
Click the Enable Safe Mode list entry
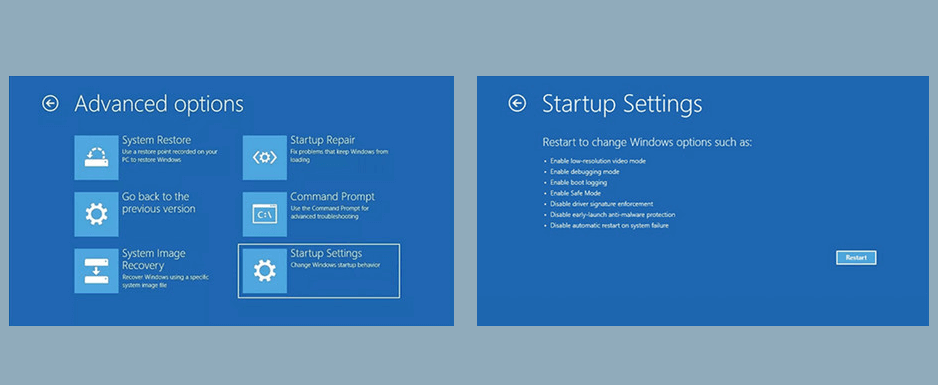[x=575, y=193]
